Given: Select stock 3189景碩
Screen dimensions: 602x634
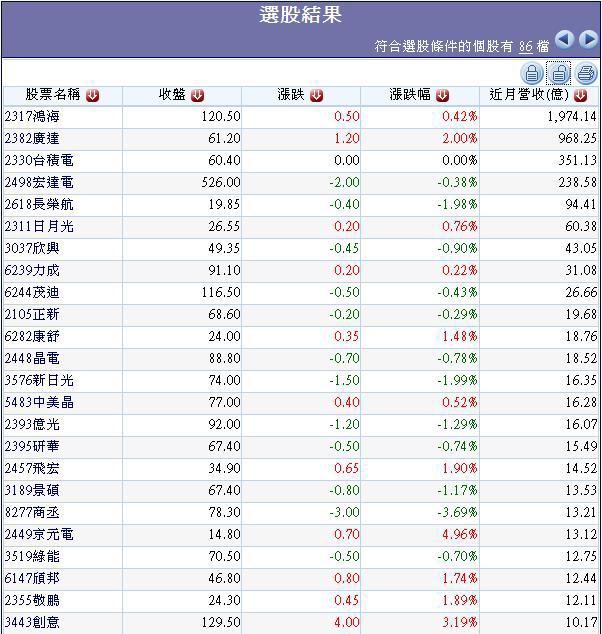Looking at the screenshot, I should 32,490.
